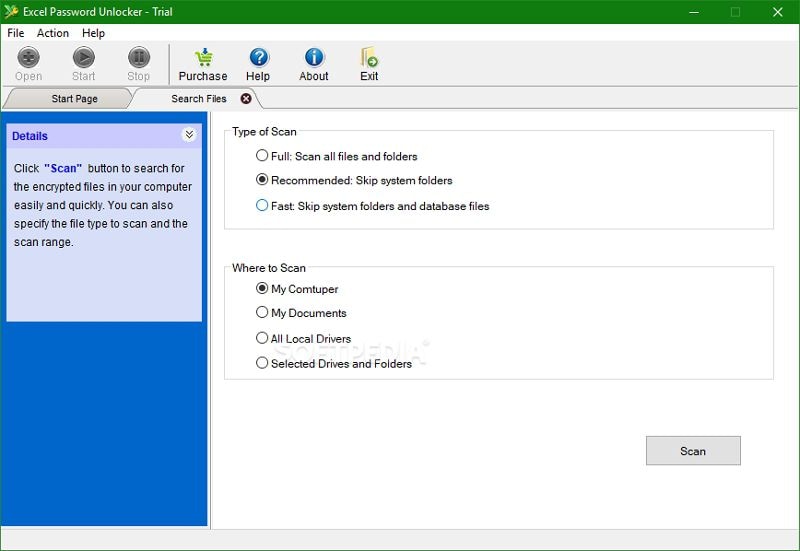Open the Purchase shopping cart icon

coord(204,57)
